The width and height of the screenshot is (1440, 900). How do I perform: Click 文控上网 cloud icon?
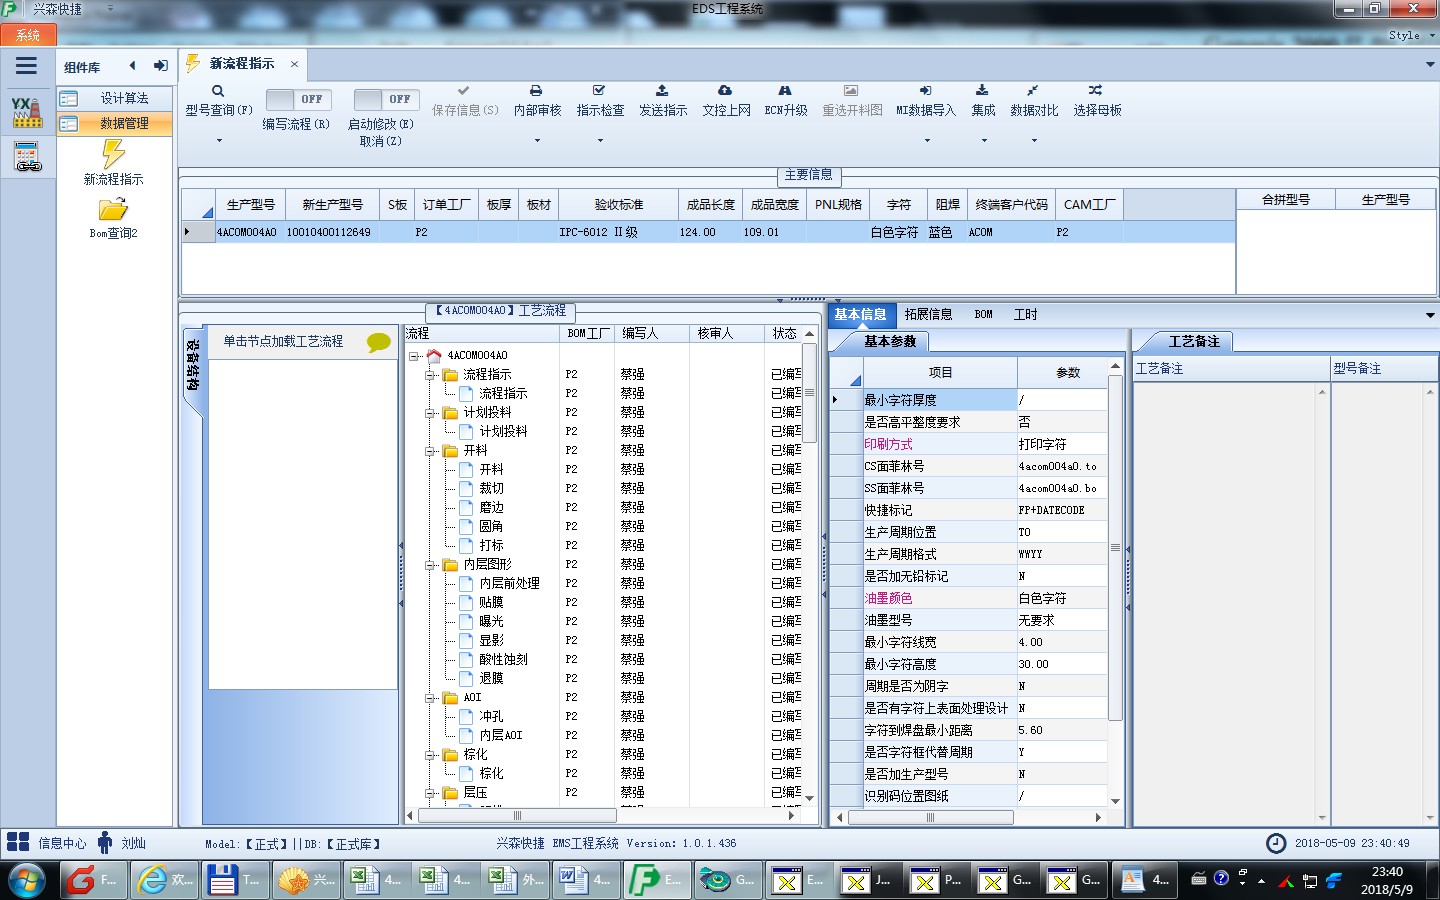(725, 91)
